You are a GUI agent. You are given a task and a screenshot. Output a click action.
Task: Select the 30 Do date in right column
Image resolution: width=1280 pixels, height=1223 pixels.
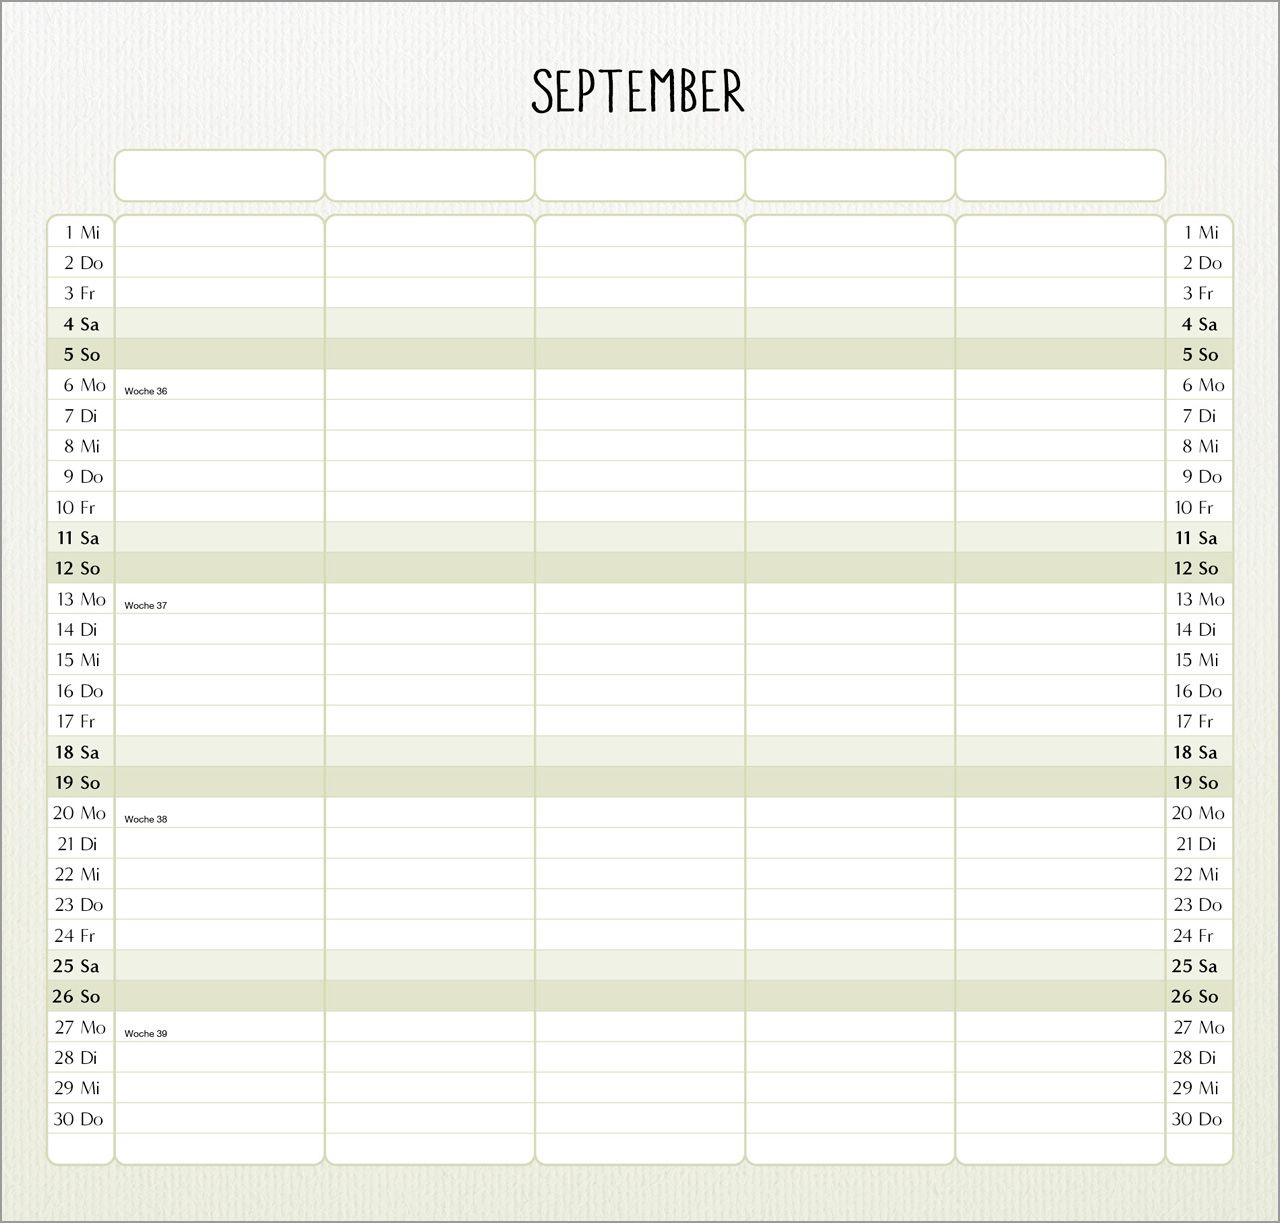click(1197, 1119)
